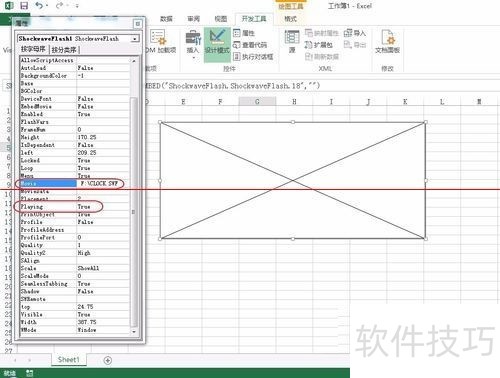Click the SeamlessTabbing True value

pos(103,283)
